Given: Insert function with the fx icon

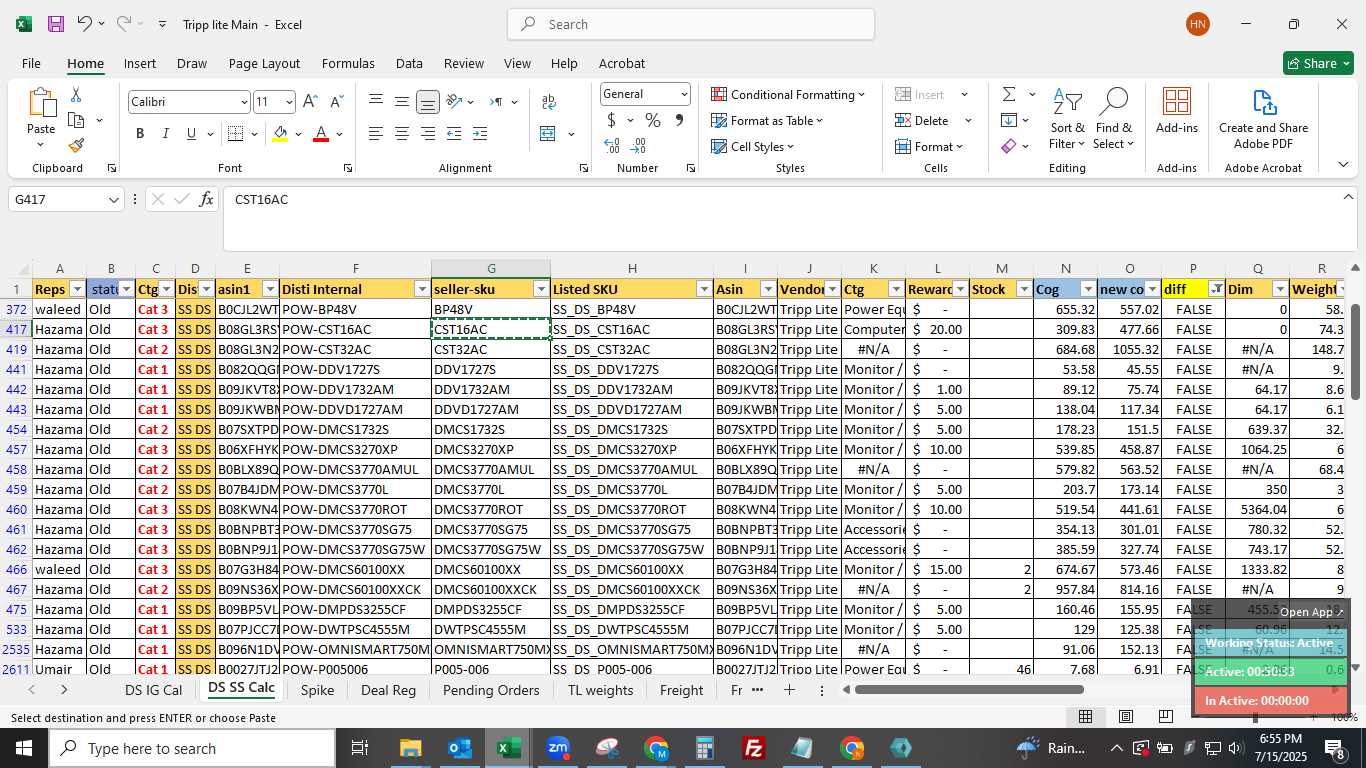Looking at the screenshot, I should tap(207, 199).
